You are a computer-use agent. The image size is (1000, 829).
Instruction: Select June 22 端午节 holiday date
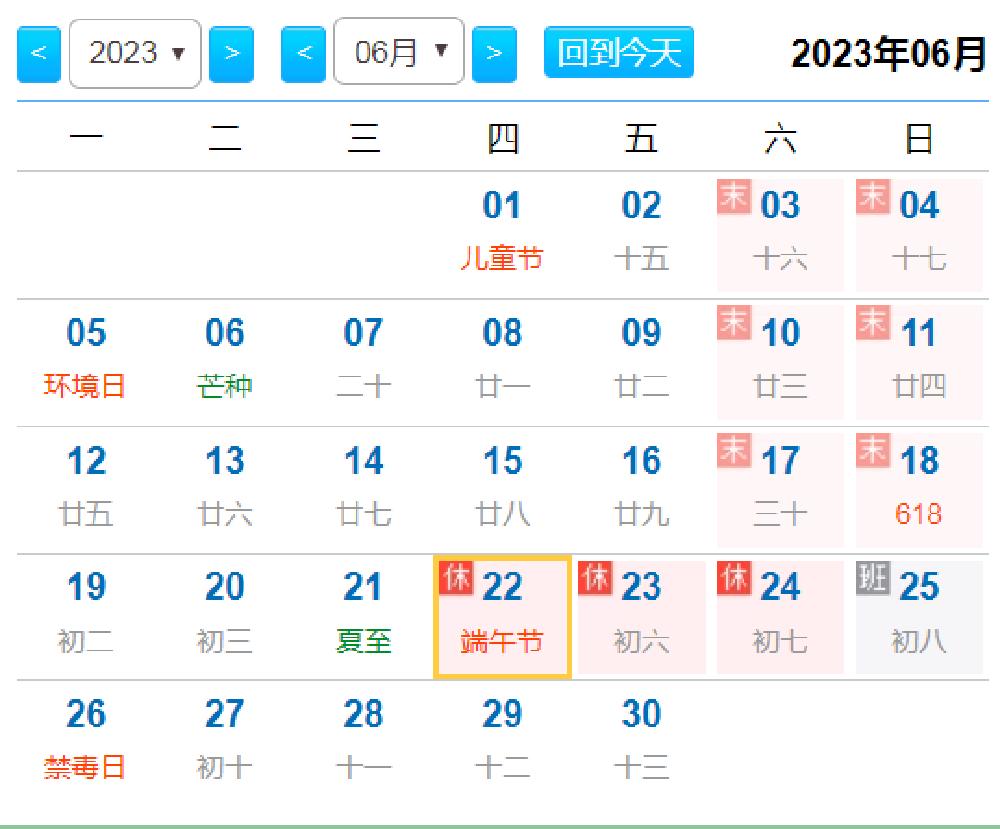502,617
